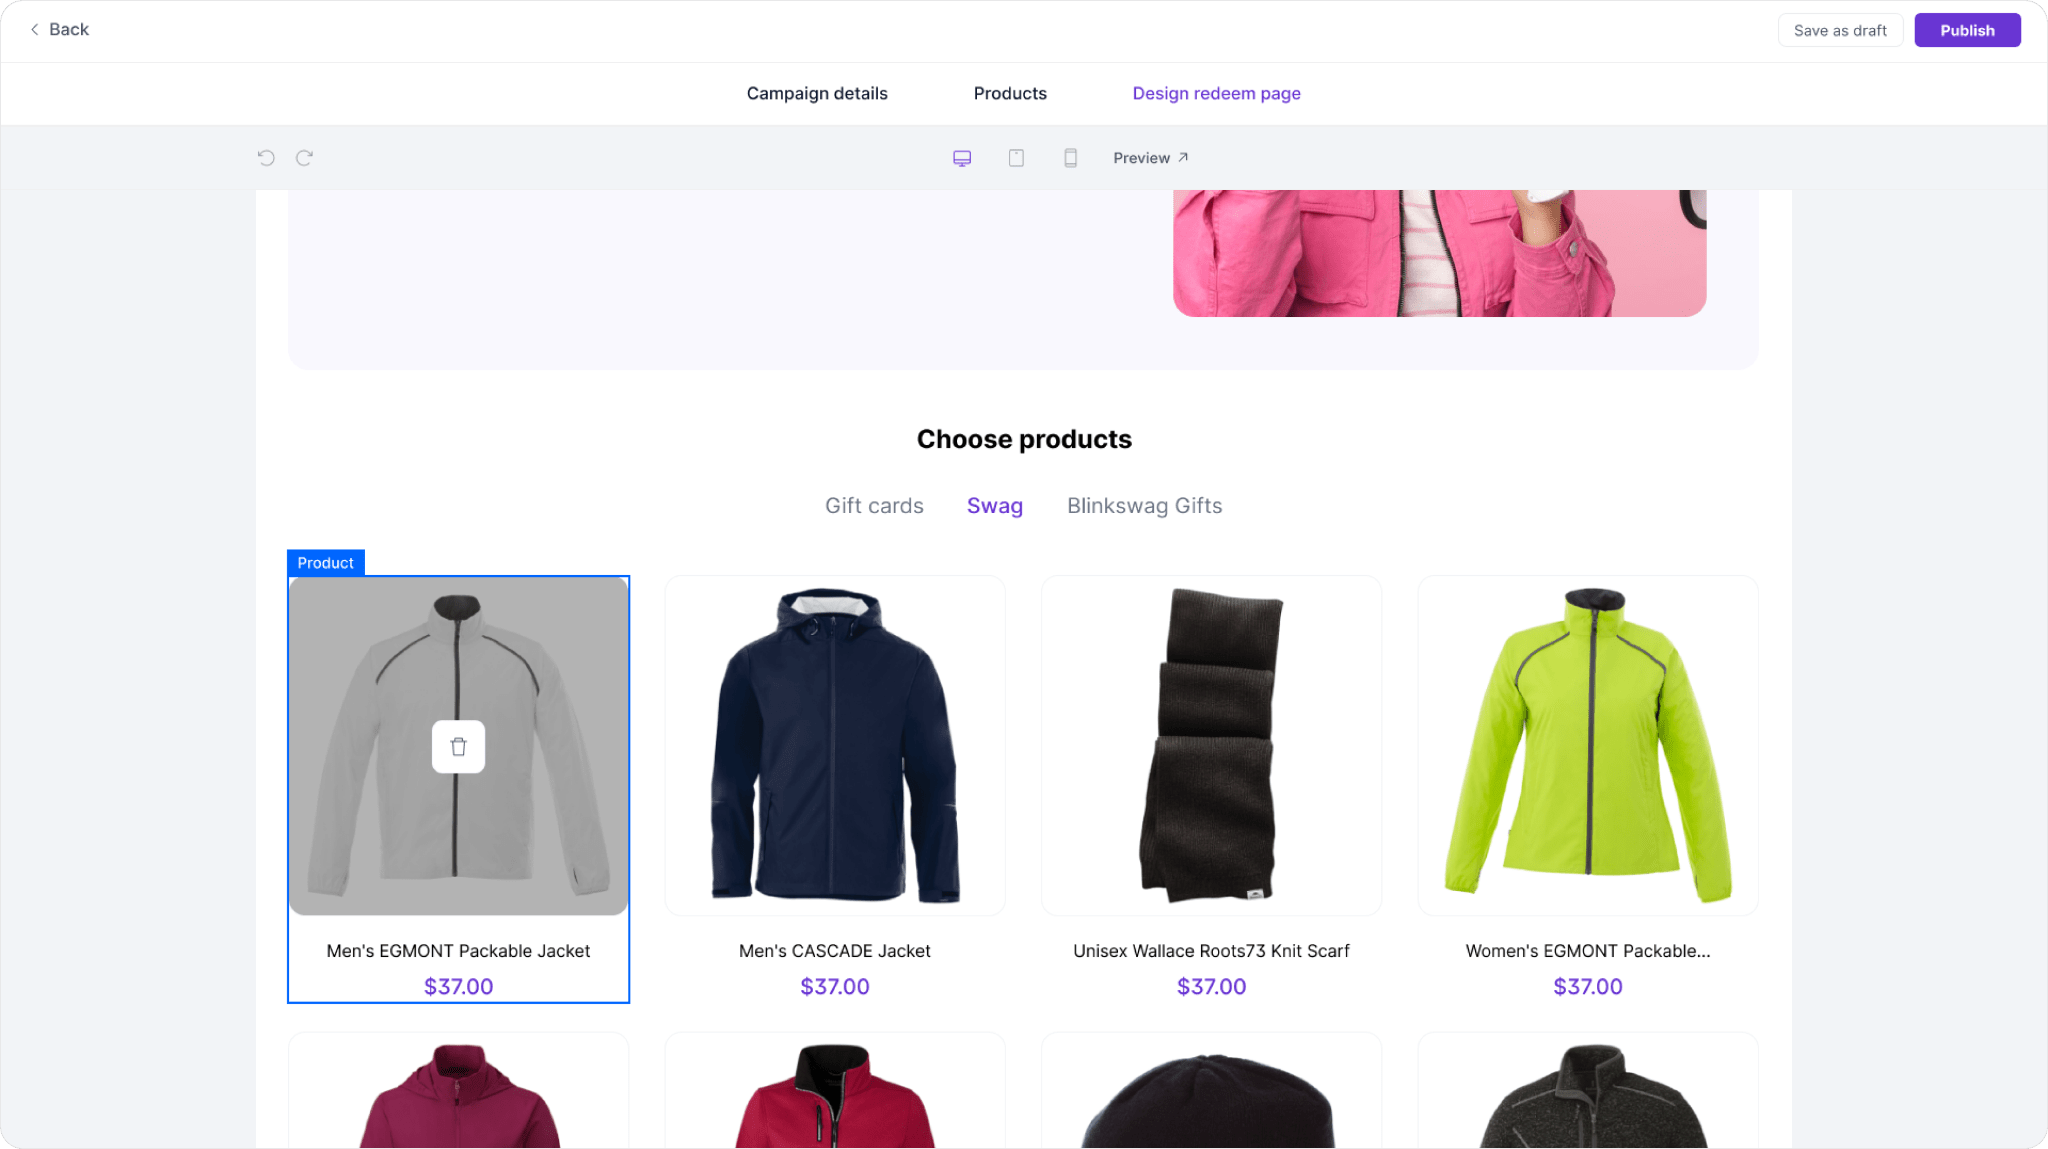Screen dimensions: 2048x1149
Task: Click Campaign details navigation step
Action: pos(816,93)
